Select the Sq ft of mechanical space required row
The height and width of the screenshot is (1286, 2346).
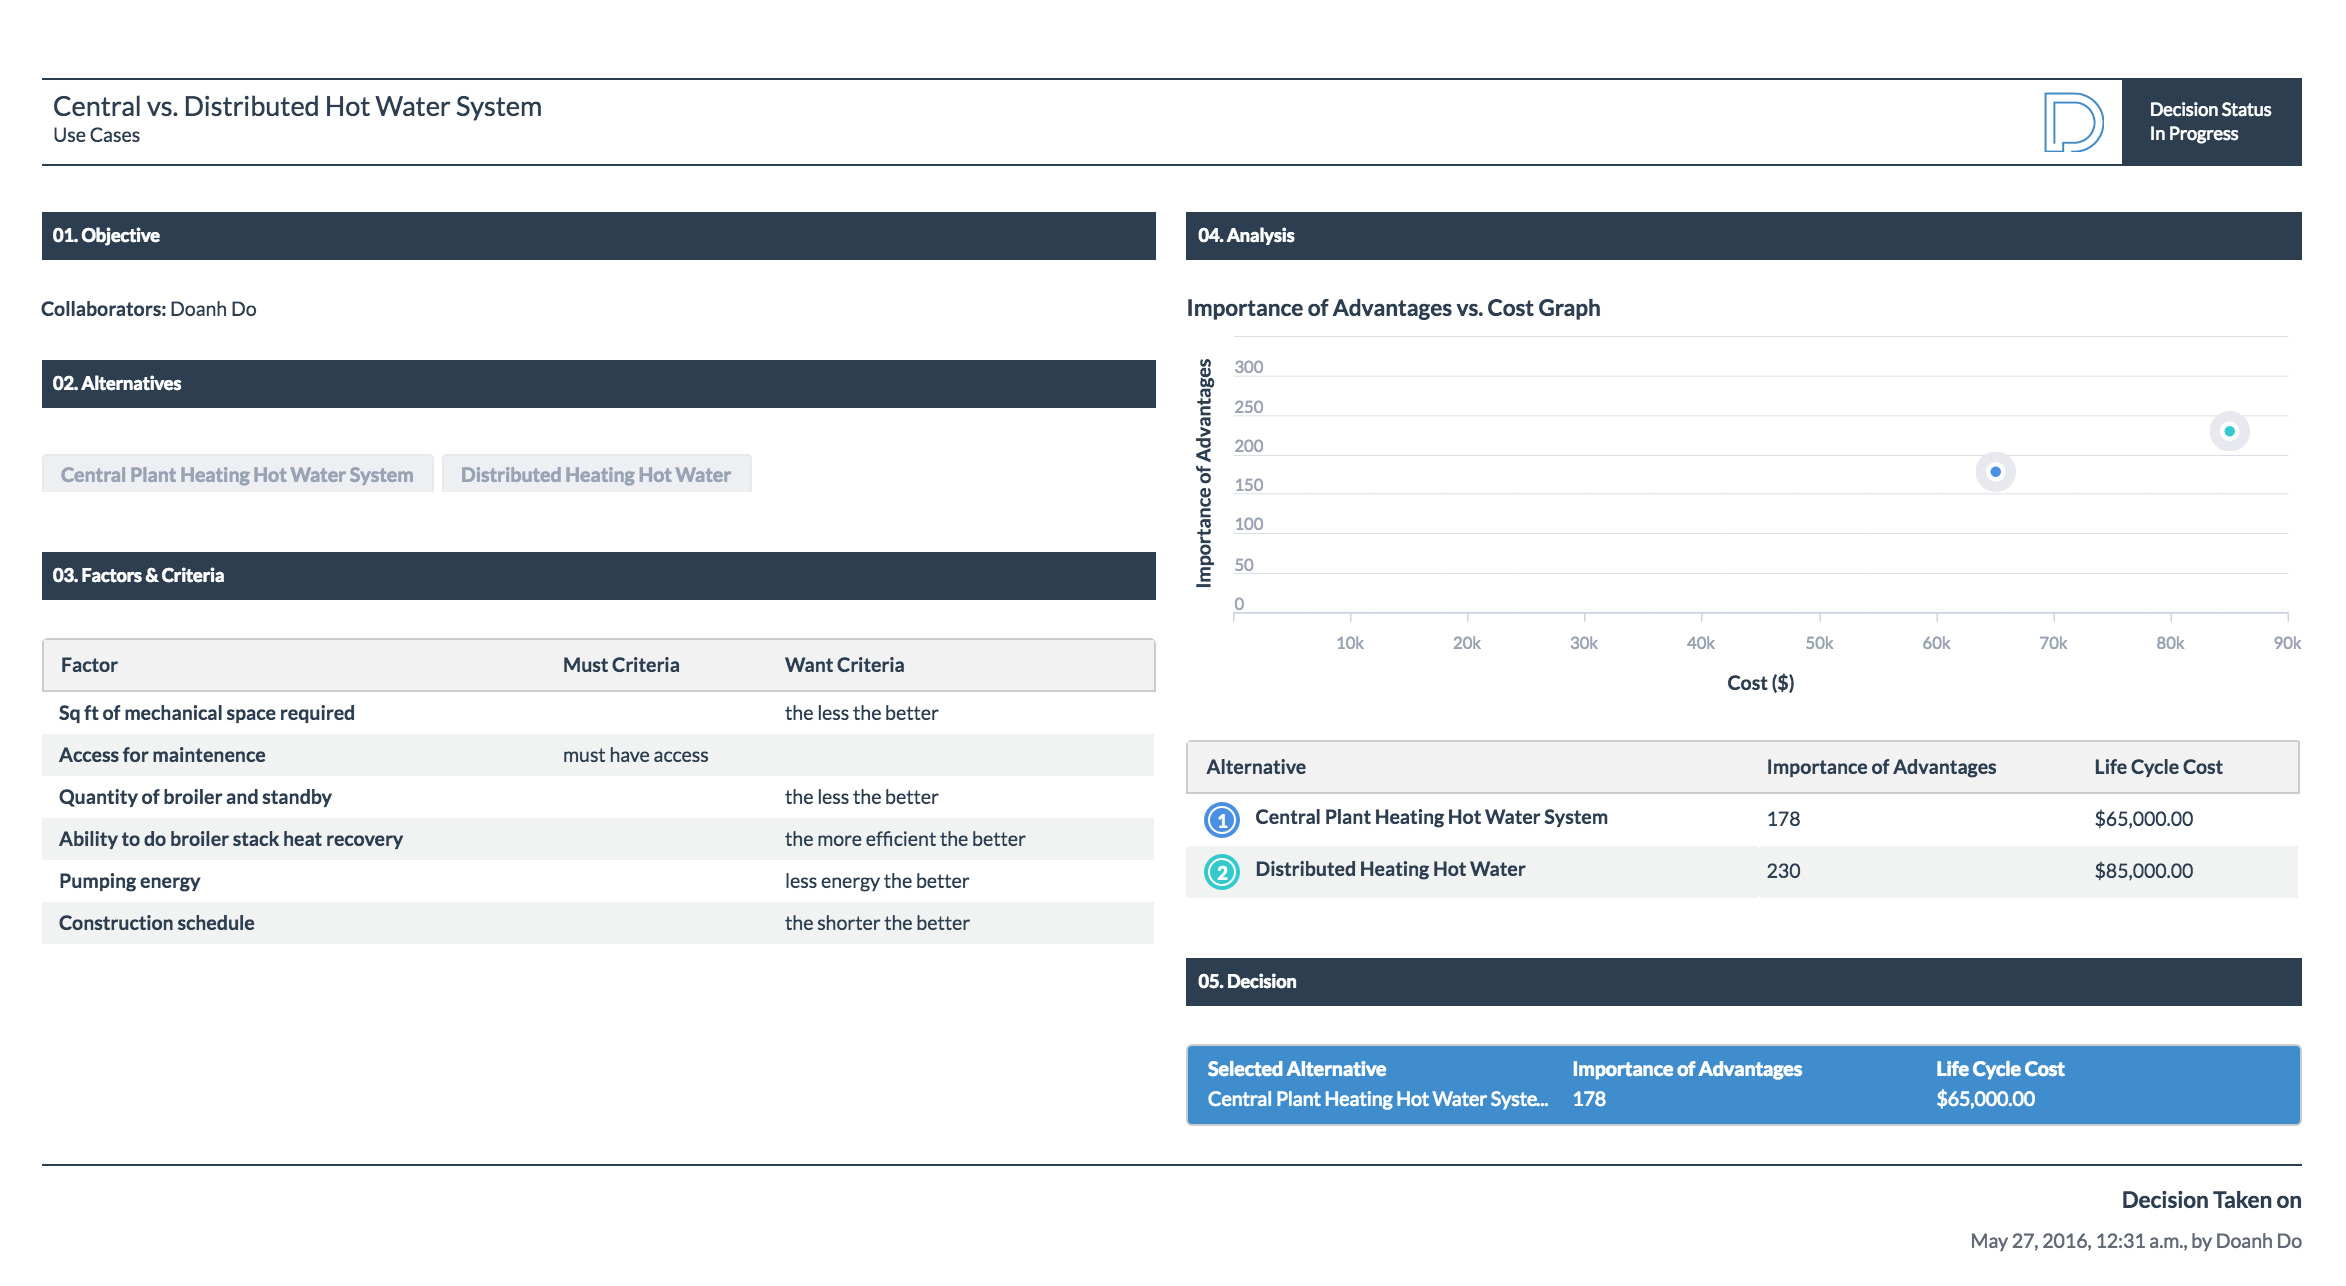(x=598, y=713)
